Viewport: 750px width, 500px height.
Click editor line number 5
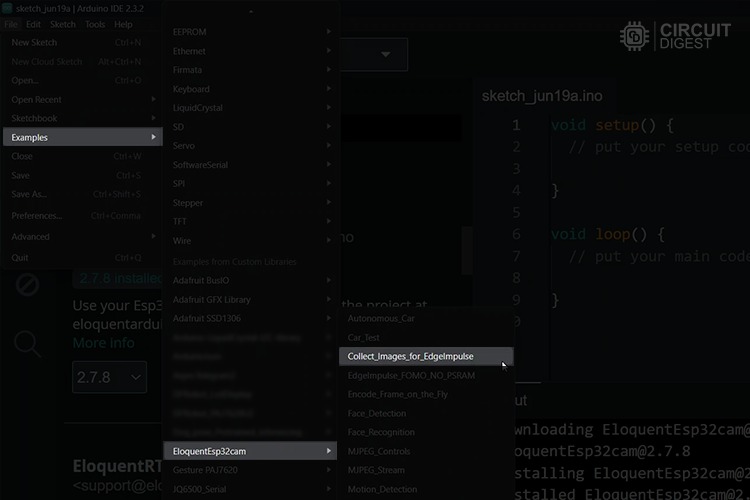(516, 212)
